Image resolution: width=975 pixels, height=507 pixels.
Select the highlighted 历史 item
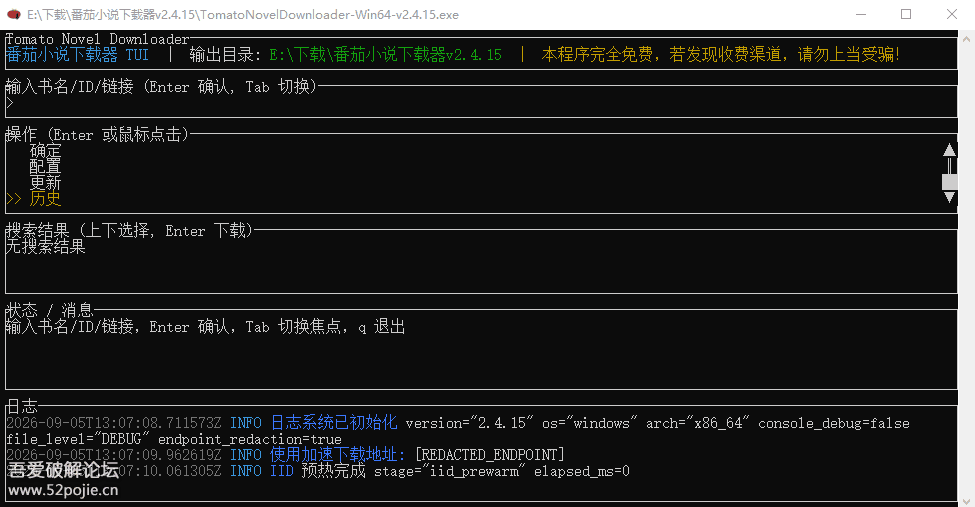pyautogui.click(x=45, y=199)
